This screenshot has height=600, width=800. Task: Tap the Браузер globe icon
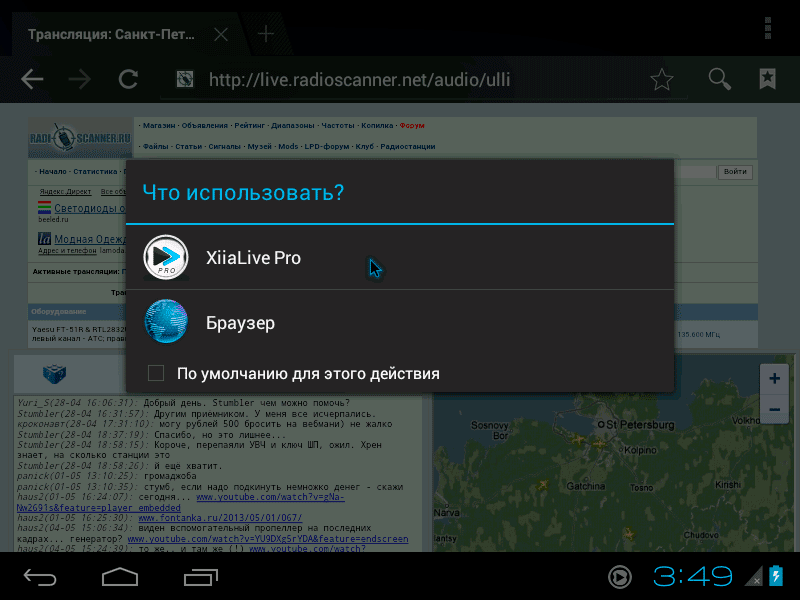coord(165,323)
